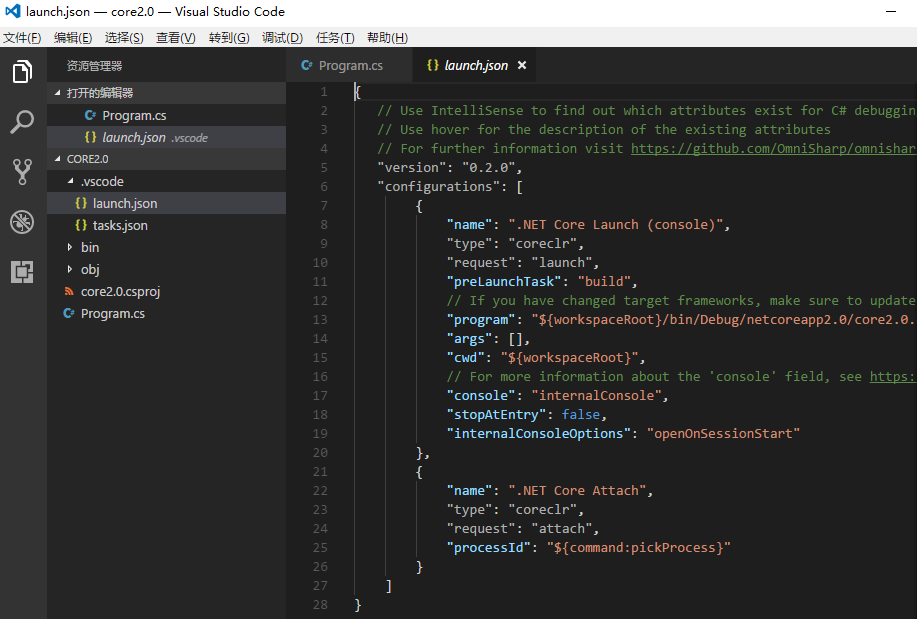This screenshot has width=917, height=619.
Task: Open the 调试(D) debug menu
Action: 282,37
